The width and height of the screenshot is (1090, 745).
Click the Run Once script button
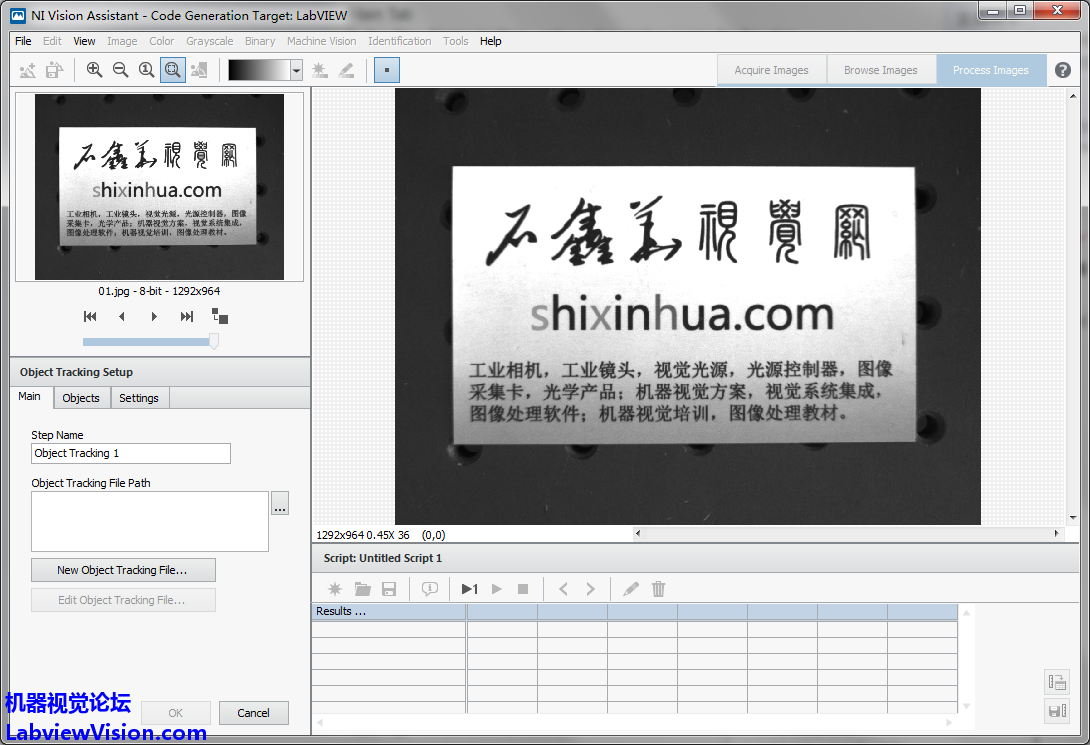pyautogui.click(x=469, y=589)
